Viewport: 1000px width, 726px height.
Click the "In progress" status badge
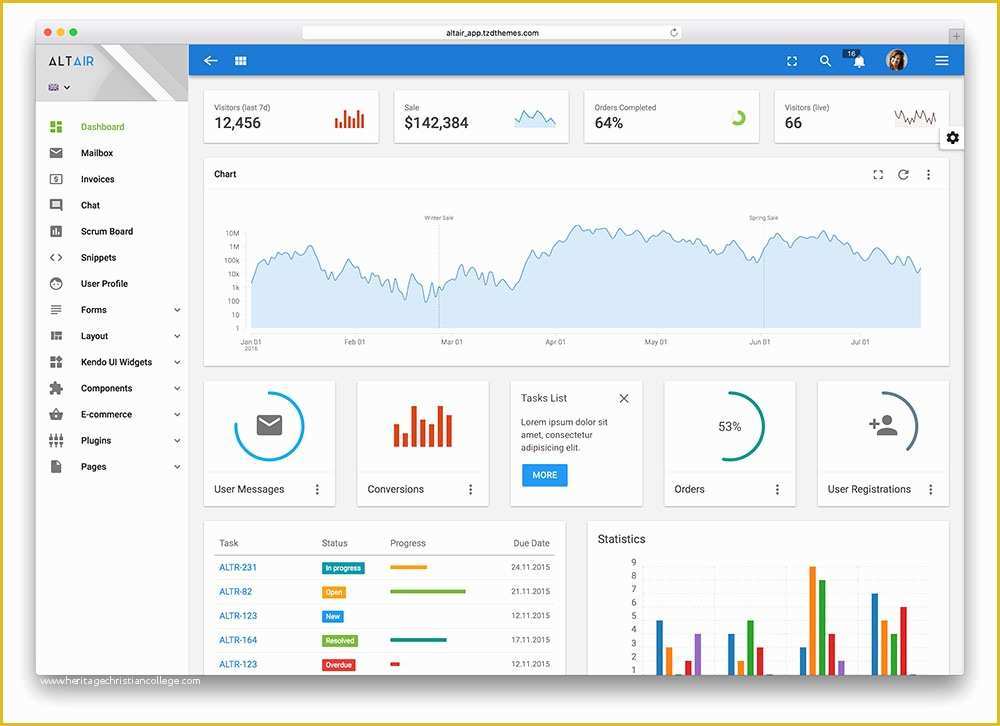tap(343, 568)
